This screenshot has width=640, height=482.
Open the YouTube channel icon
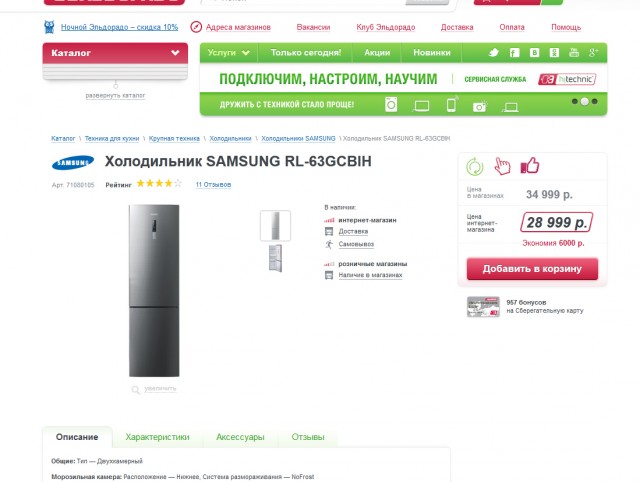[x=574, y=53]
